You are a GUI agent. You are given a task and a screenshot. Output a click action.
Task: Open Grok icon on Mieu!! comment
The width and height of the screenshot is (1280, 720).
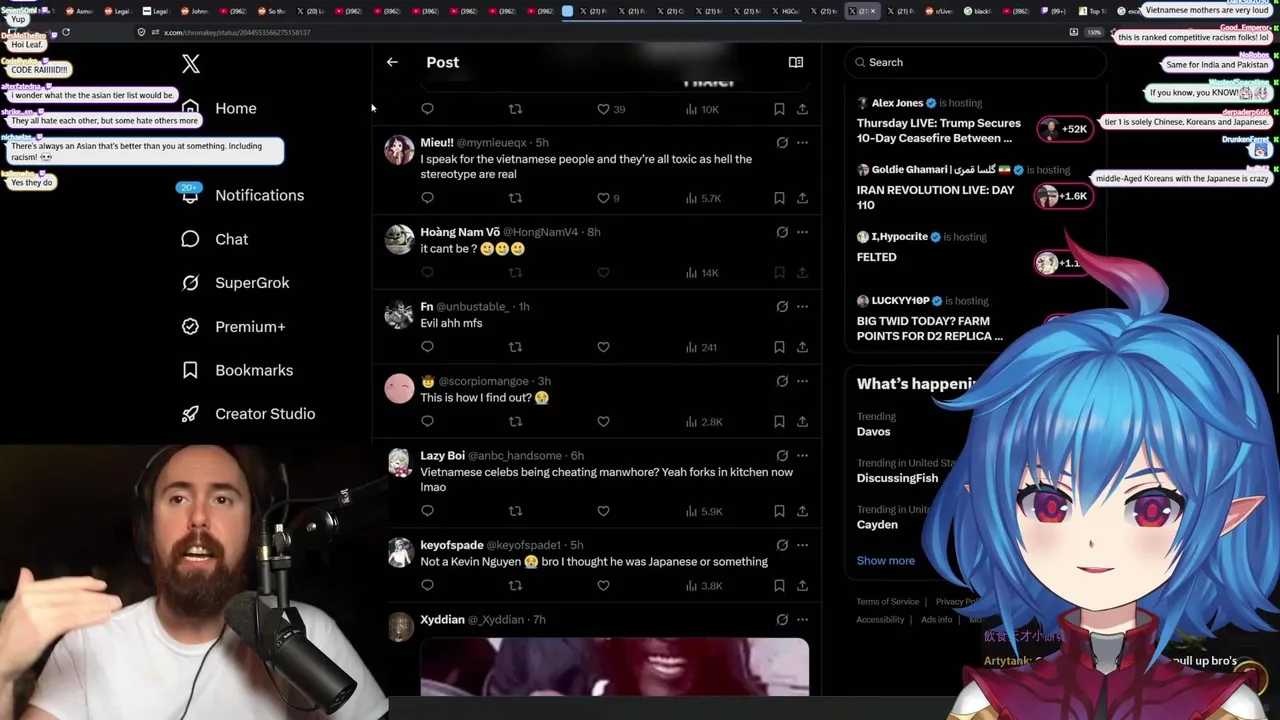coord(782,143)
